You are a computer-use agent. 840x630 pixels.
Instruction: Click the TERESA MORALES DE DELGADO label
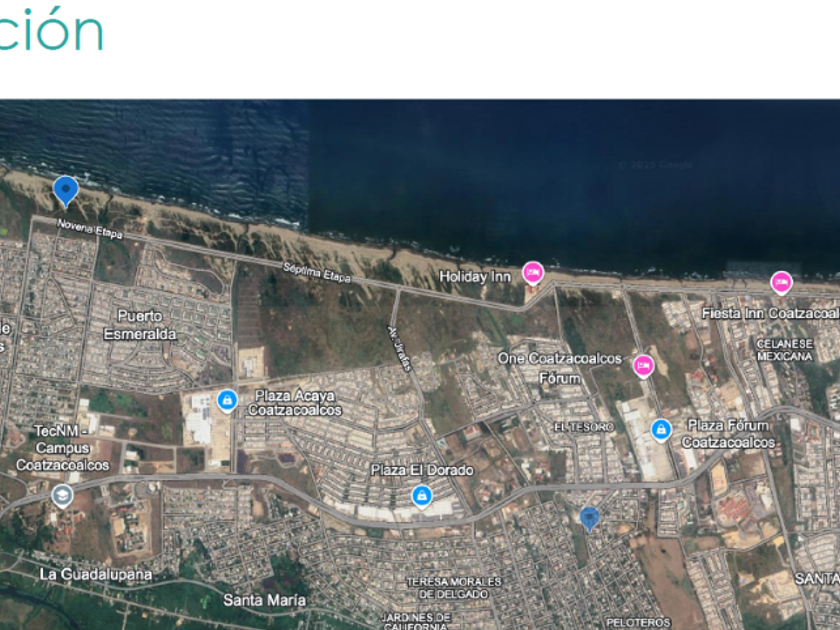click(x=454, y=588)
